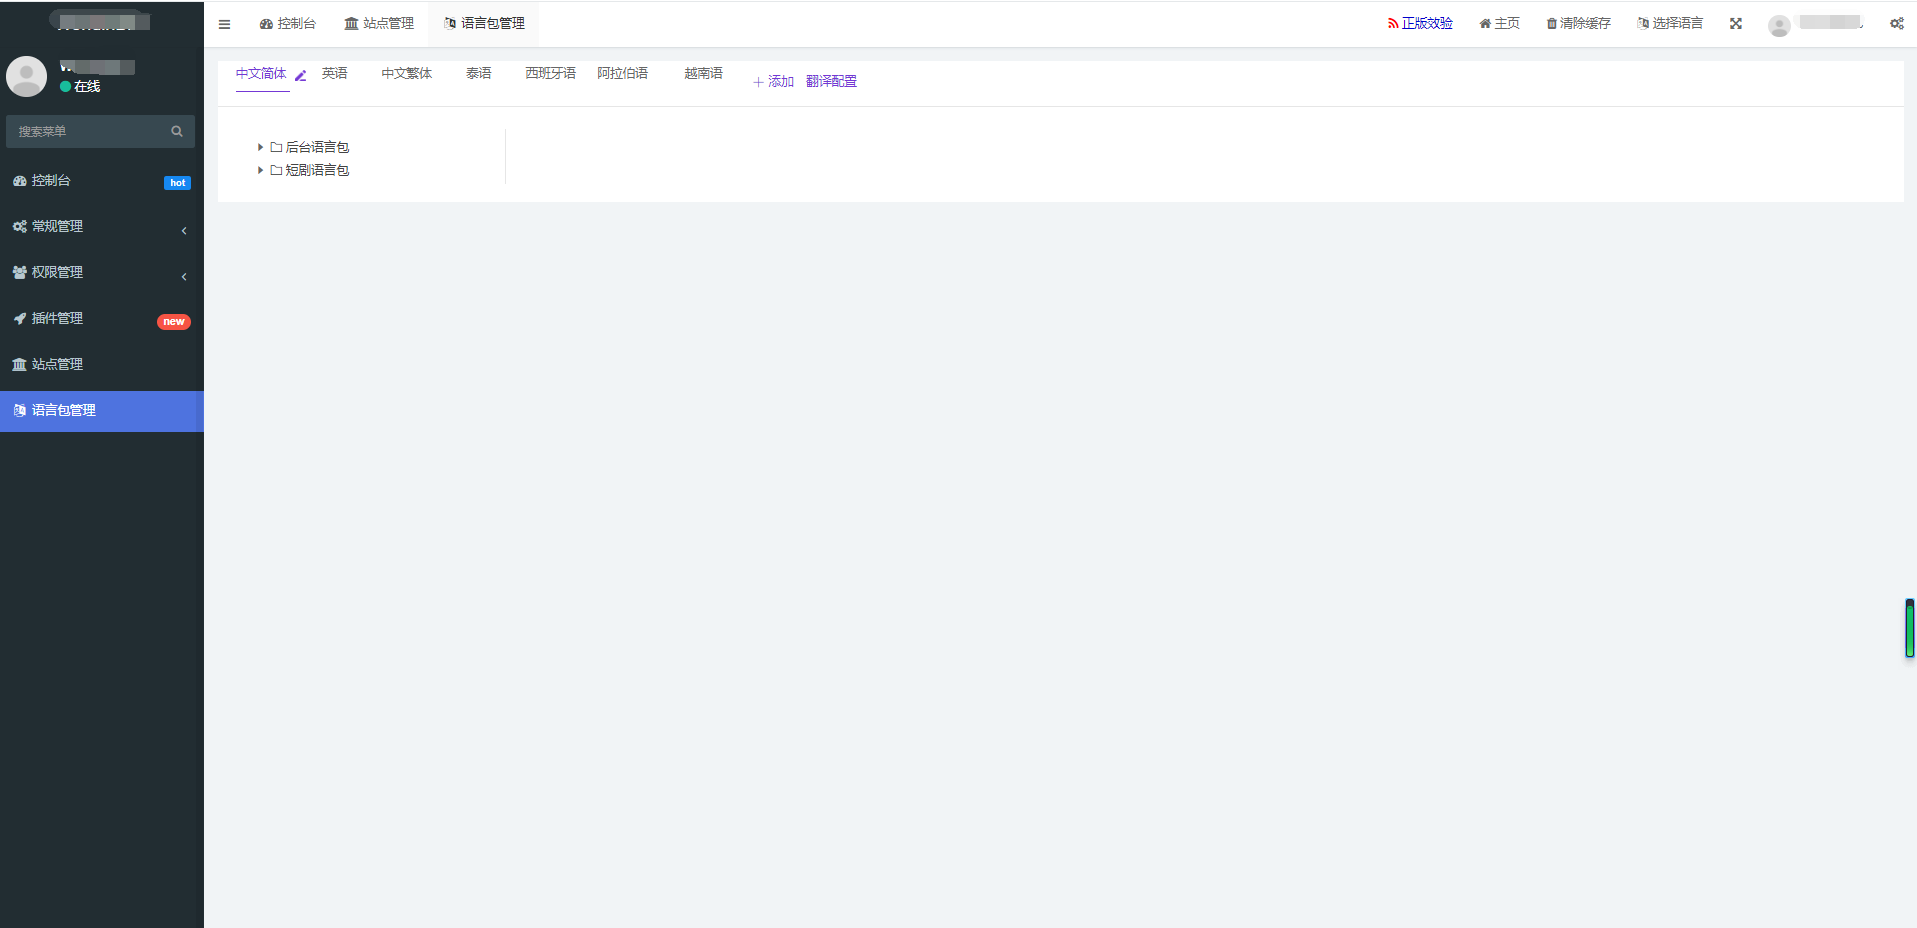This screenshot has height=928, width=1917.
Task: Open the 翻译配置 link
Action: pyautogui.click(x=831, y=82)
